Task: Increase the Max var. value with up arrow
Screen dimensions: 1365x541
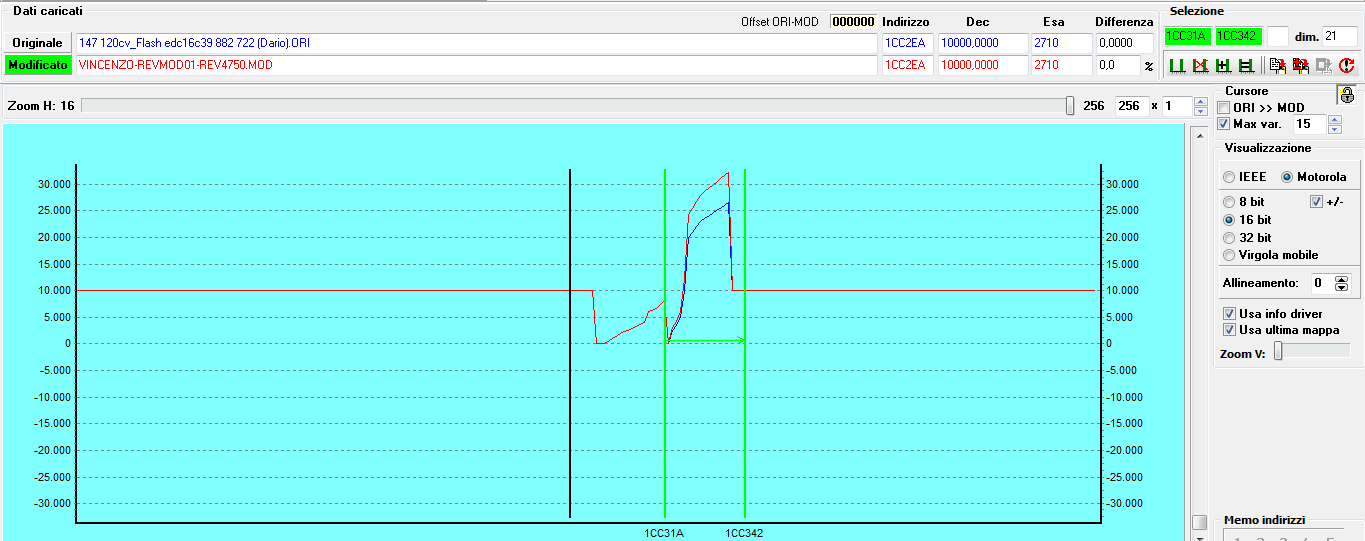Action: (x=1334, y=120)
